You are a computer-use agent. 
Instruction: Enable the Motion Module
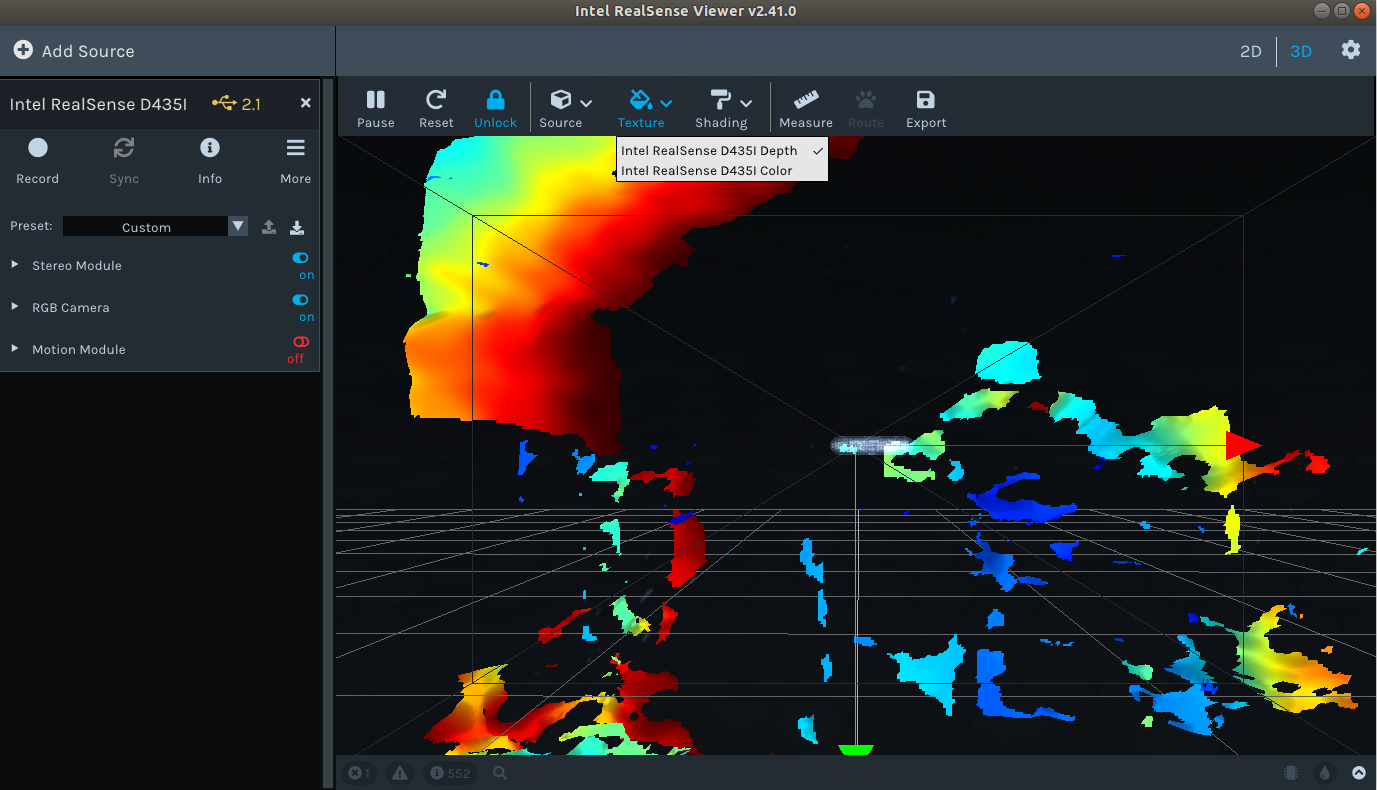(x=298, y=342)
